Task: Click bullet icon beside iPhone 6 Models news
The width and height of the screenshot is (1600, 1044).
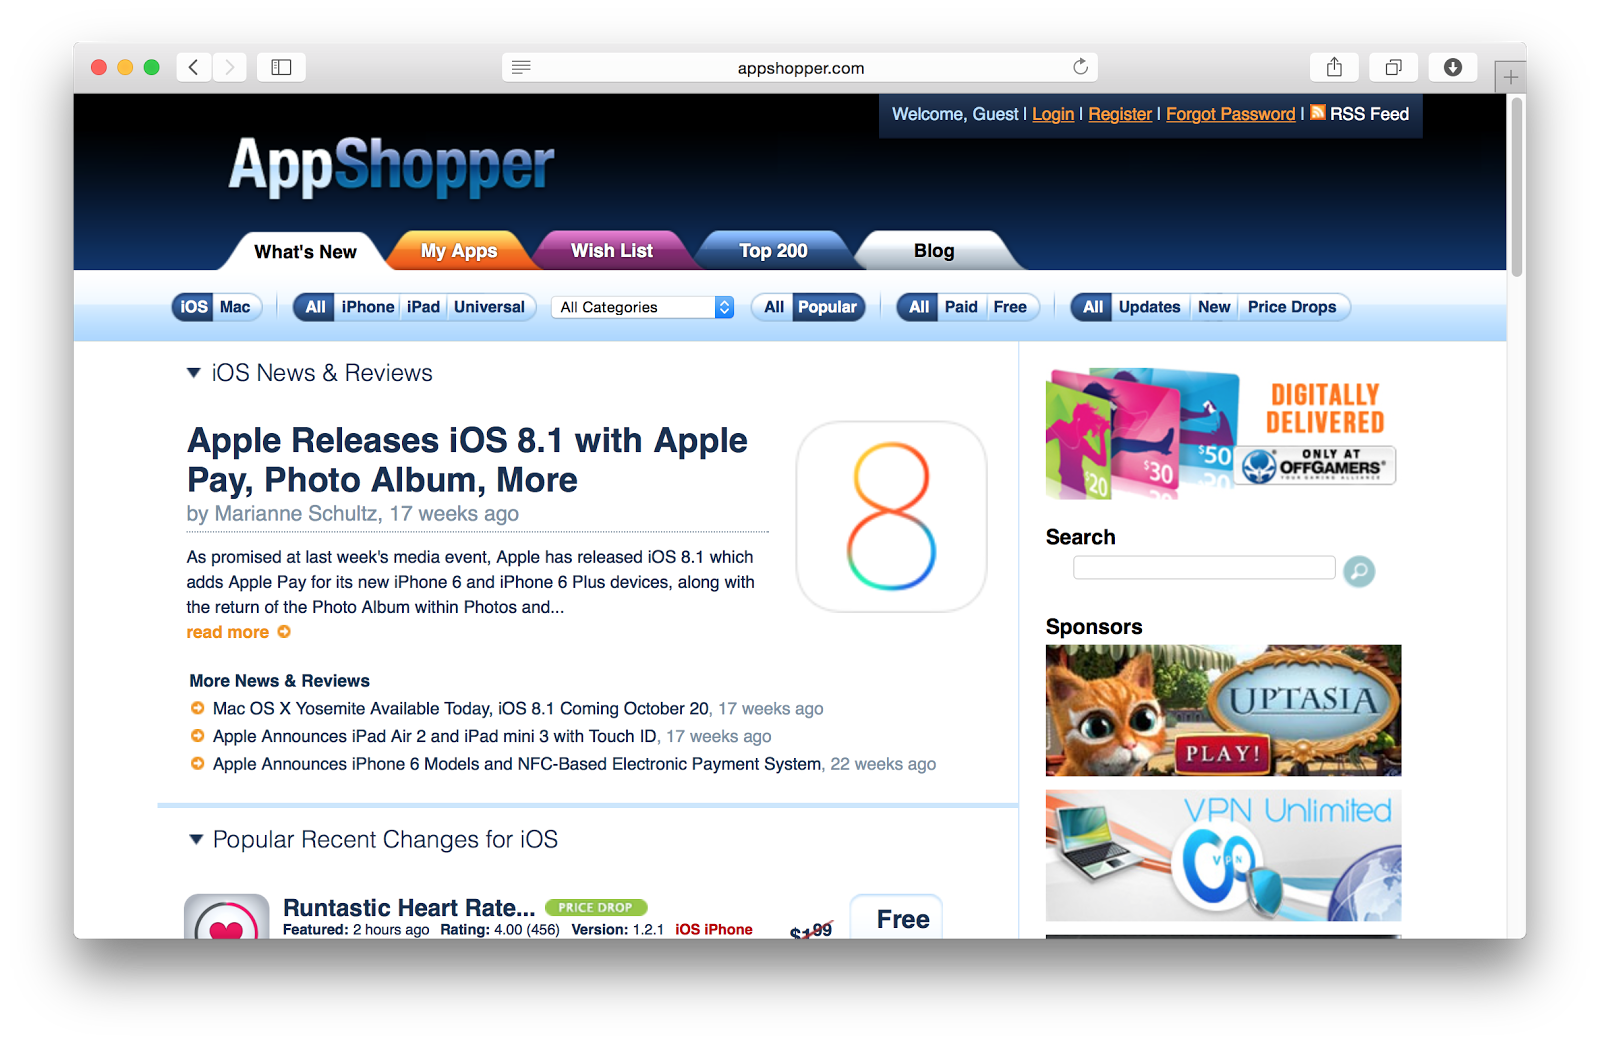Action: click(x=197, y=764)
